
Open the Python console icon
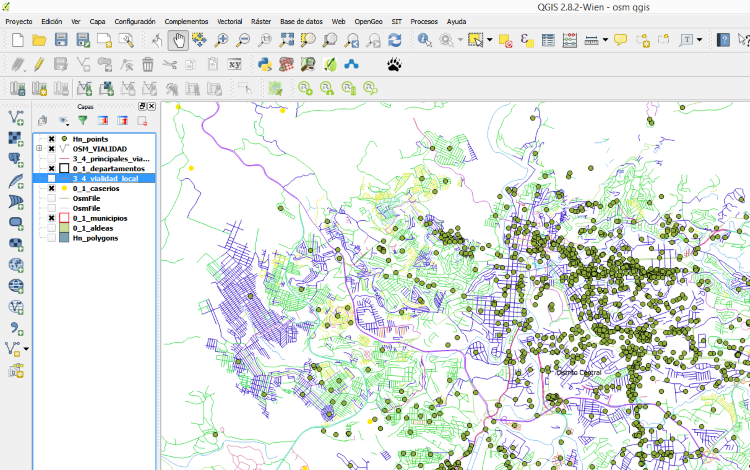coord(265,64)
